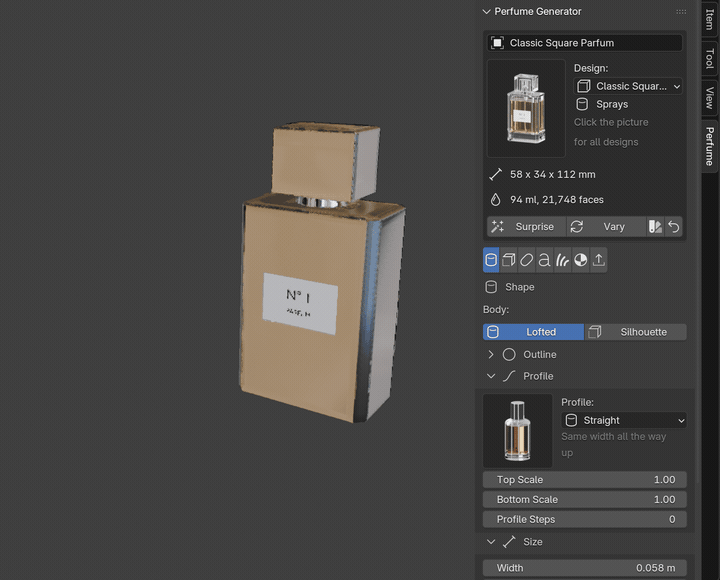Viewport: 720px width, 580px height.
Task: Open the material sphere icon section
Action: [580, 260]
